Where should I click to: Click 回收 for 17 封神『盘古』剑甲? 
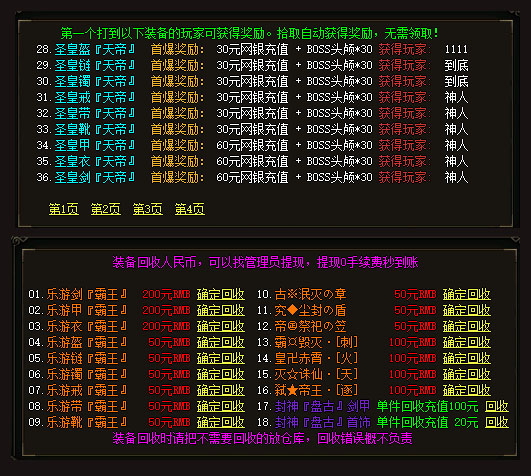[x=497, y=406]
